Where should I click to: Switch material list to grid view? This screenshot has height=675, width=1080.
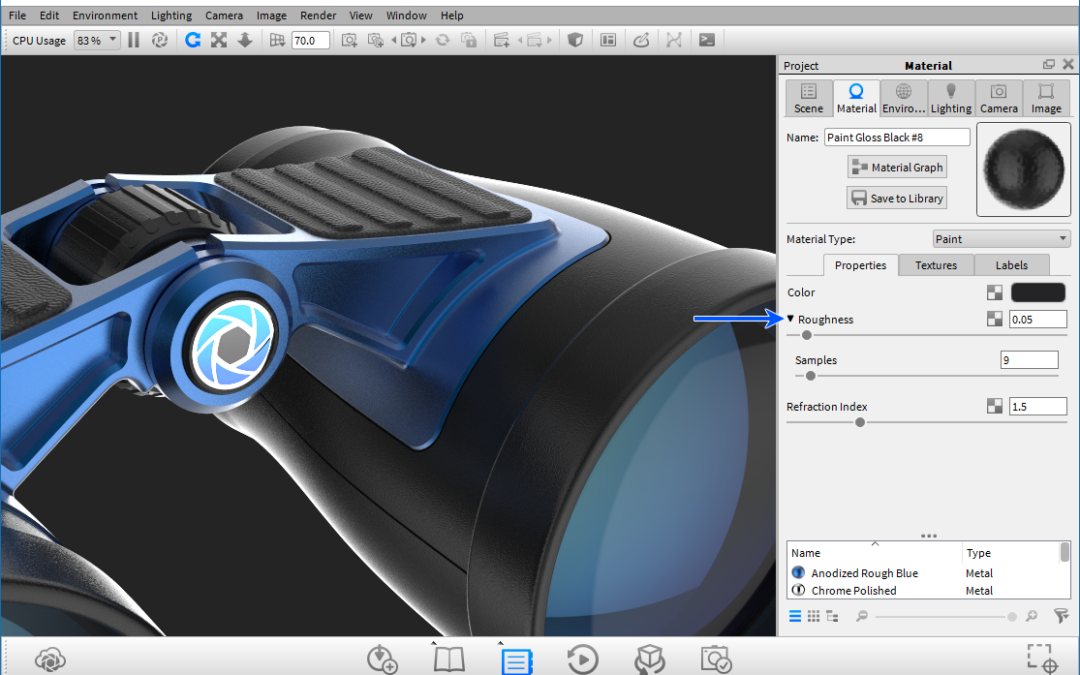coord(813,616)
